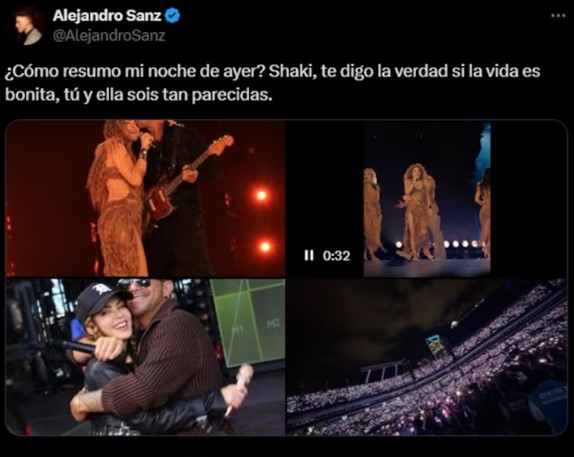Screen dimensions: 574x457
Task: Open the three-dot more options menu
Action: pyautogui.click(x=558, y=16)
